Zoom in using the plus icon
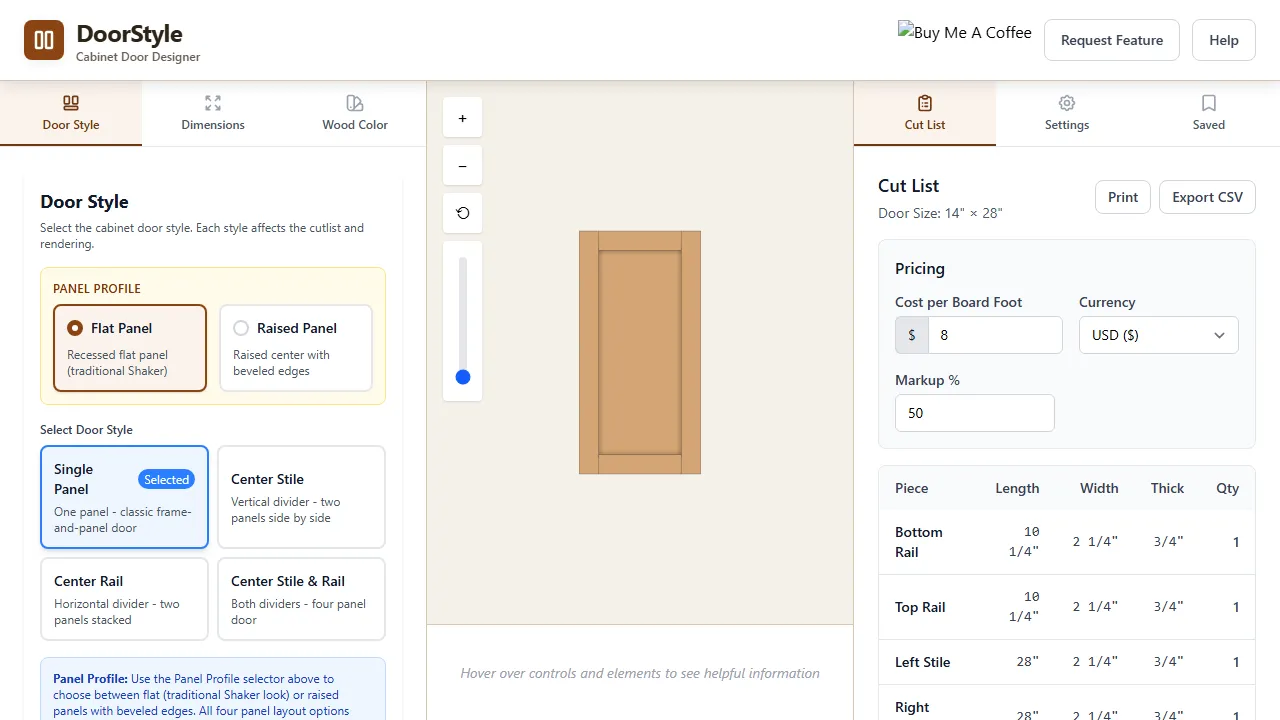1280x720 pixels. (462, 117)
